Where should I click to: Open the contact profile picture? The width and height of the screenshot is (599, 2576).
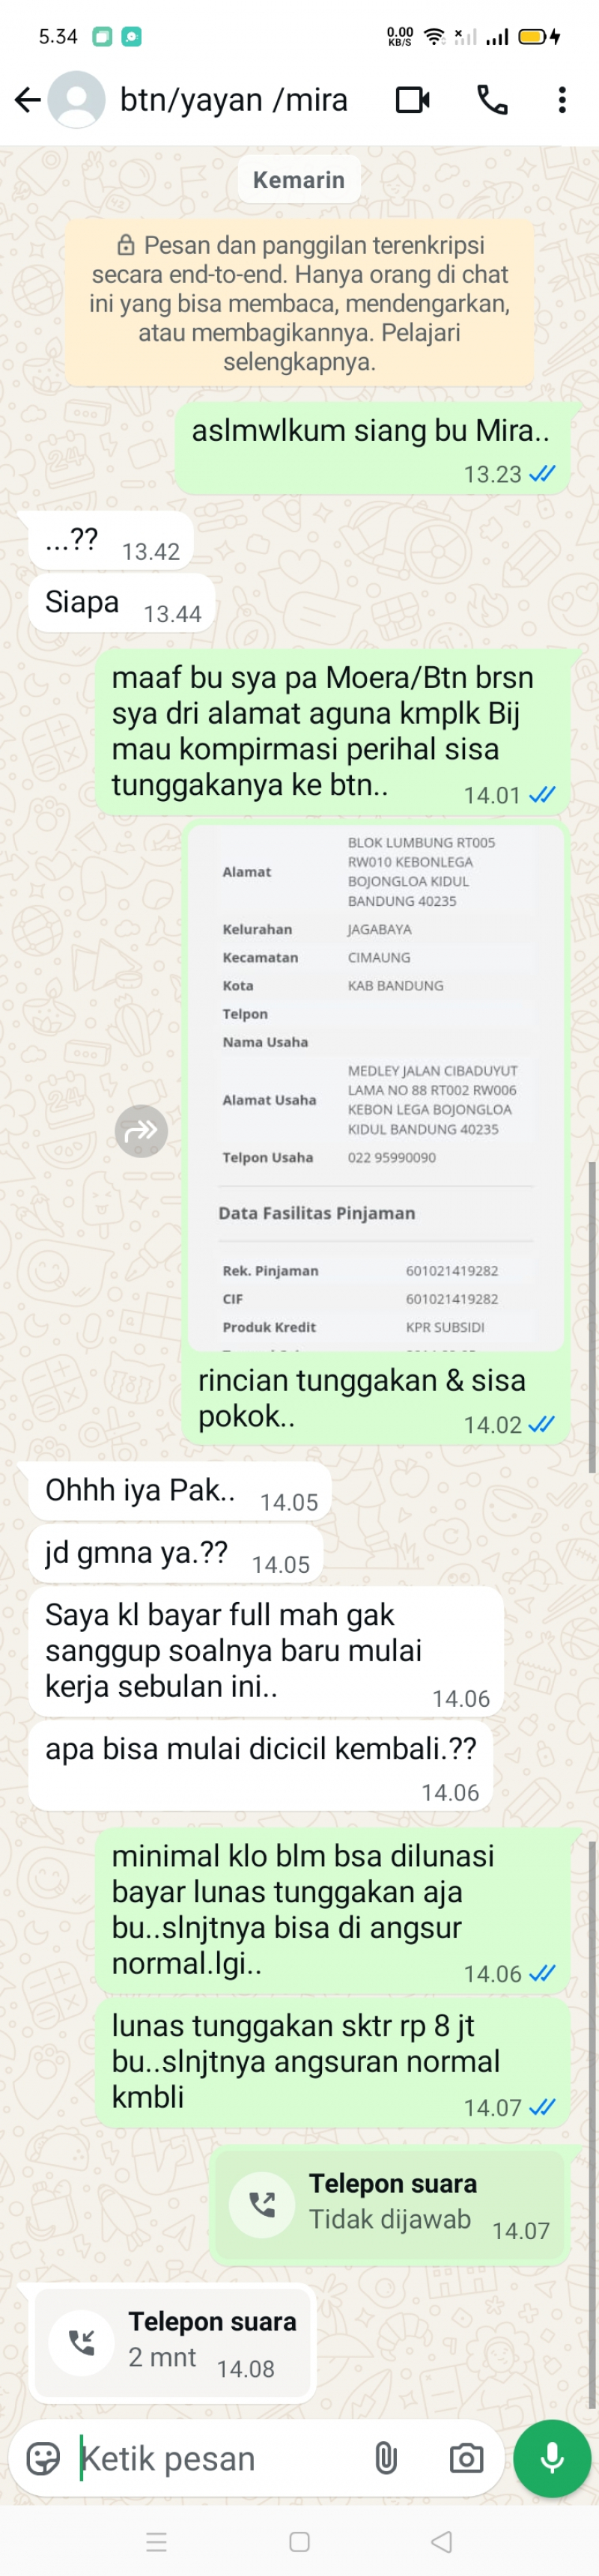[77, 99]
